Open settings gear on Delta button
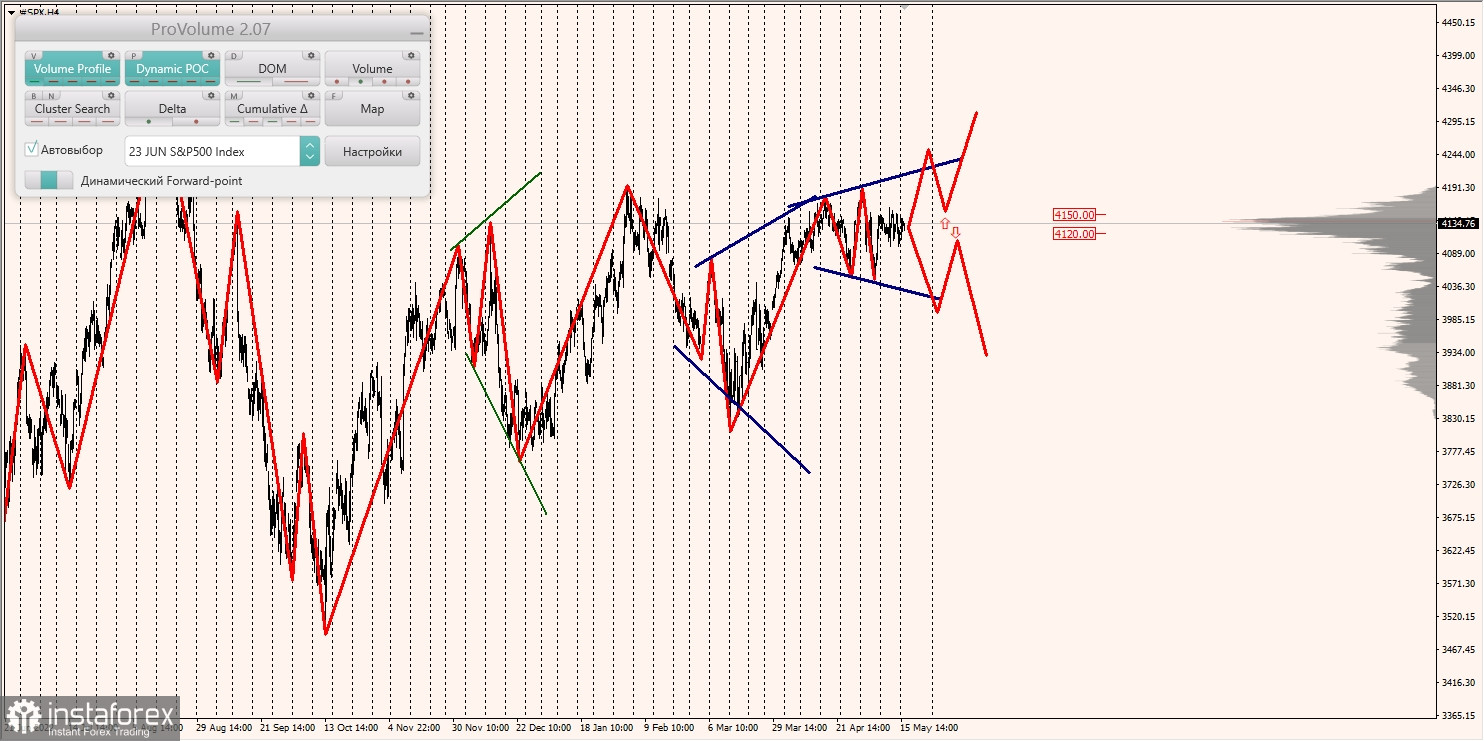This screenshot has height=741, width=1484. pos(211,96)
